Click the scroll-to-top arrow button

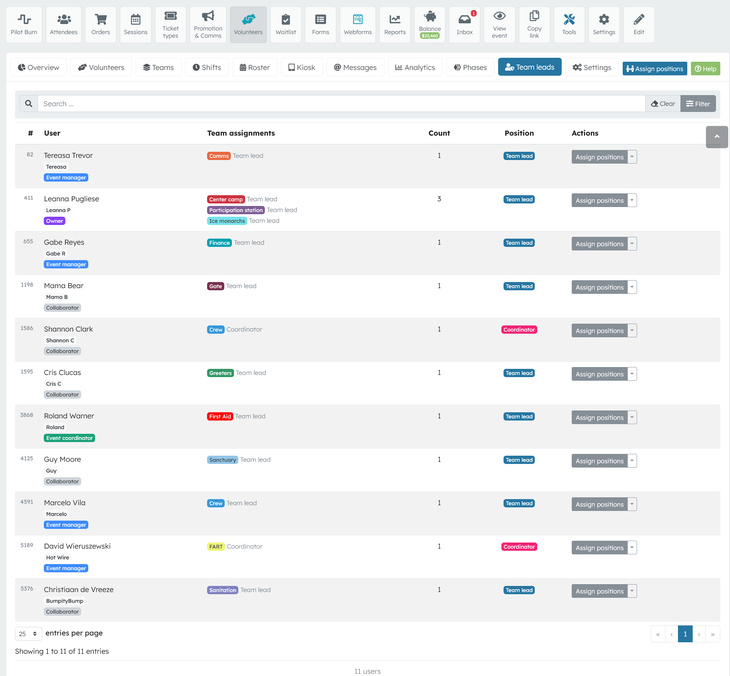tap(716, 137)
